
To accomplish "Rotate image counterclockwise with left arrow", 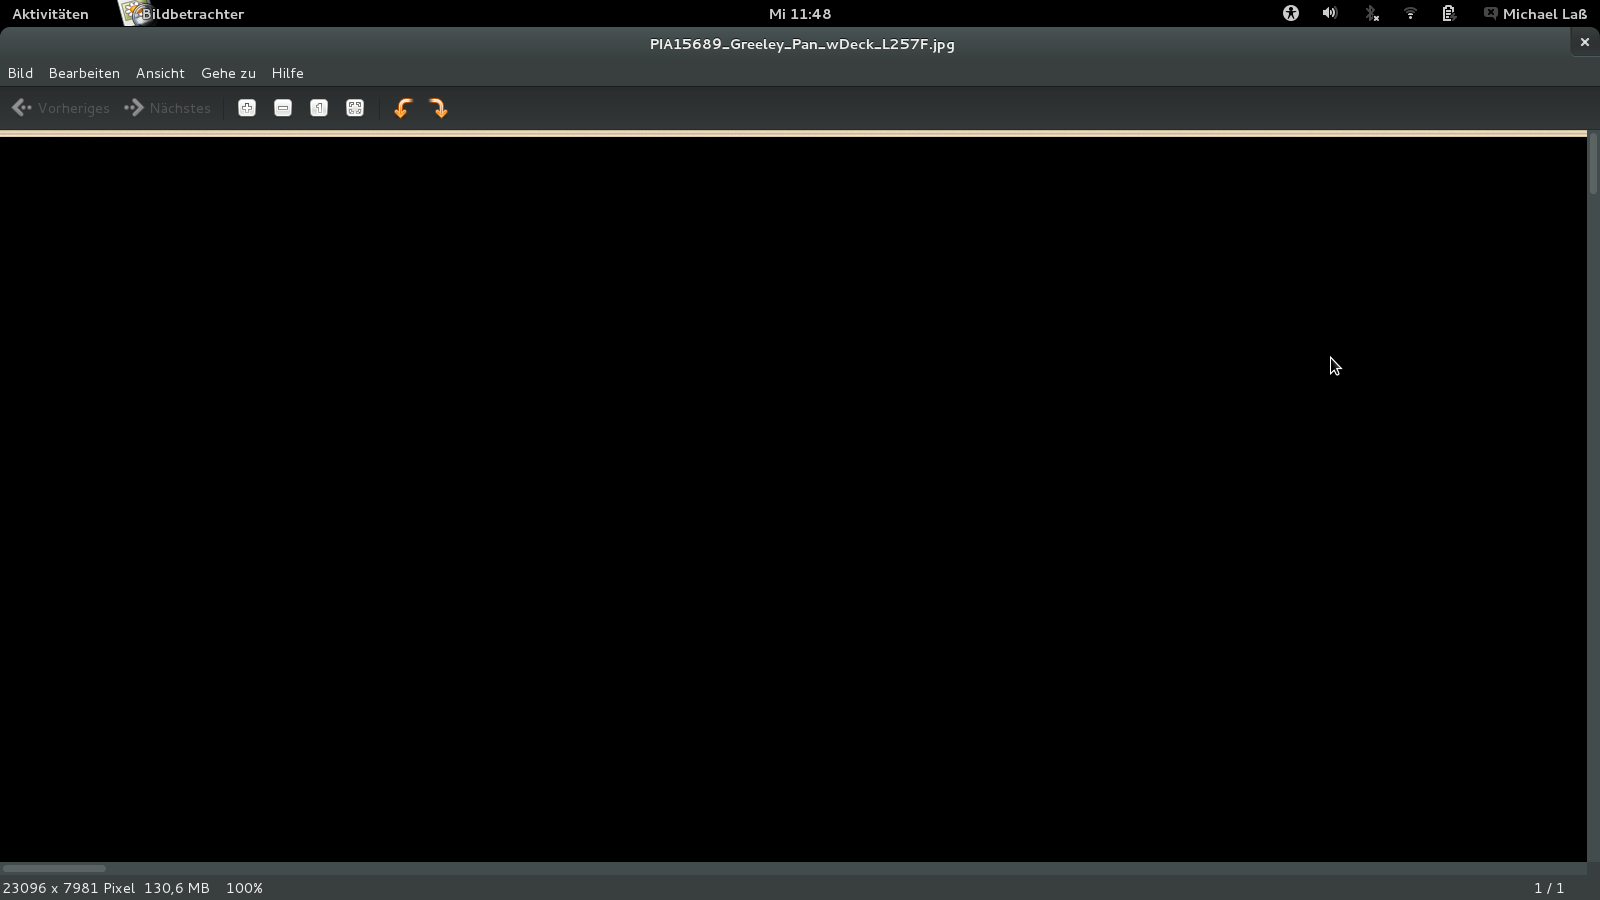I will [x=403, y=108].
